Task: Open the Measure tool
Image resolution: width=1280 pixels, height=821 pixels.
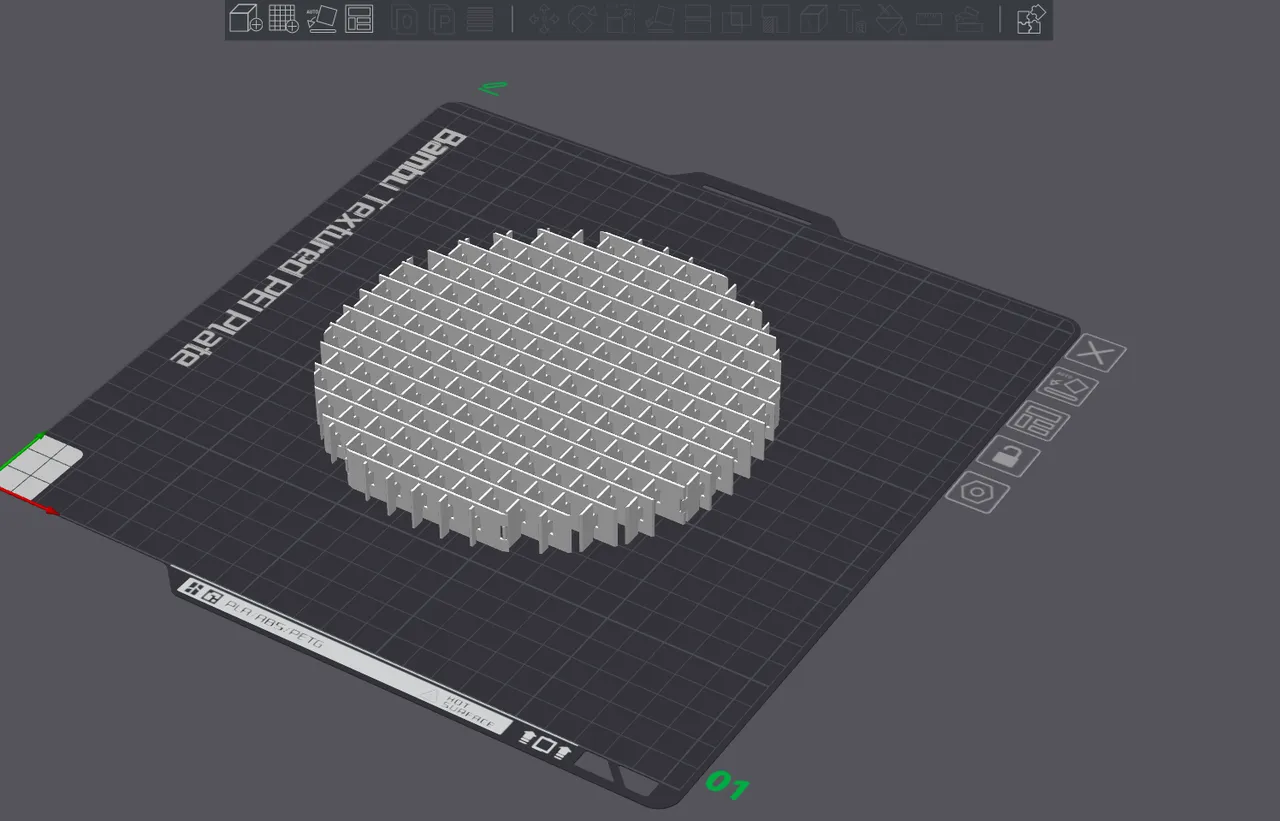Action: coord(927,20)
